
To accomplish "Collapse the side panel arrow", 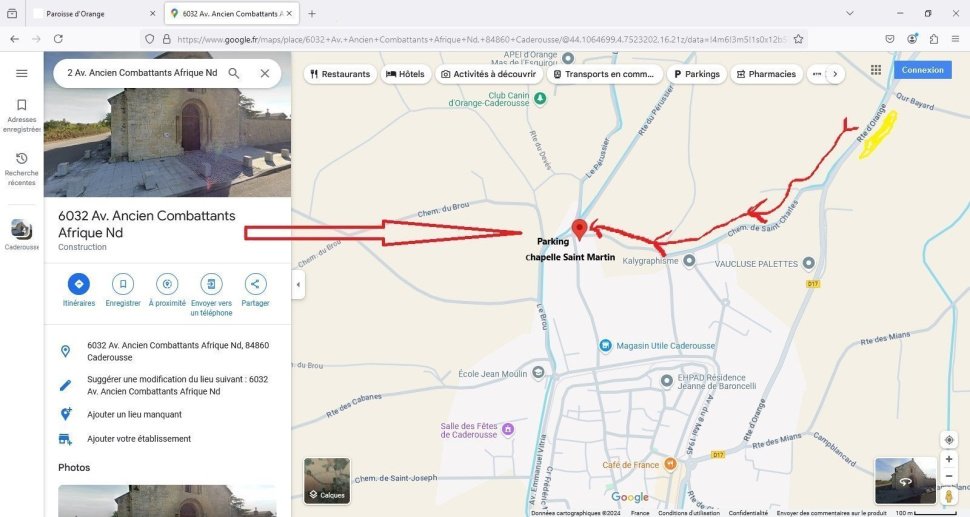I will [x=298, y=285].
